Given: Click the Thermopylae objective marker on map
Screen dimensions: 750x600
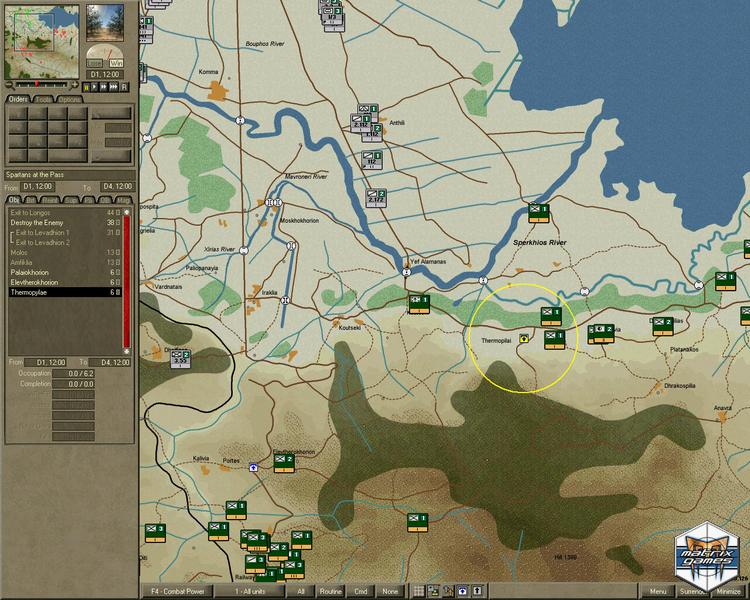Looking at the screenshot, I should (x=524, y=338).
